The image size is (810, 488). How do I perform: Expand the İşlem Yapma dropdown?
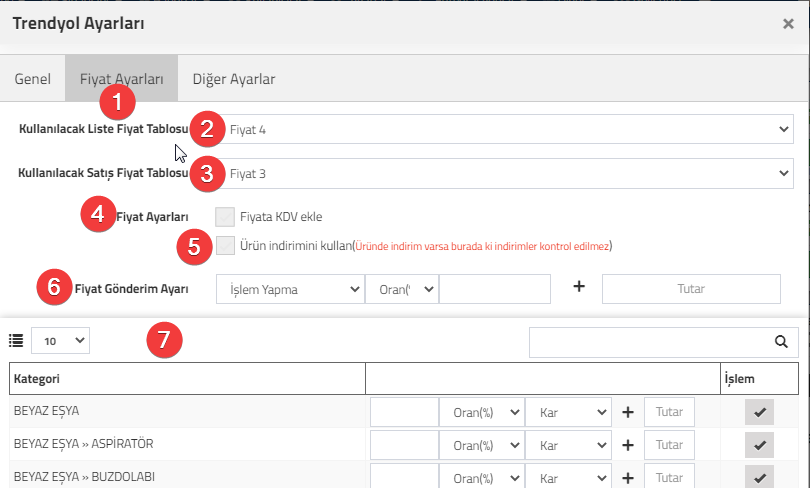(290, 289)
